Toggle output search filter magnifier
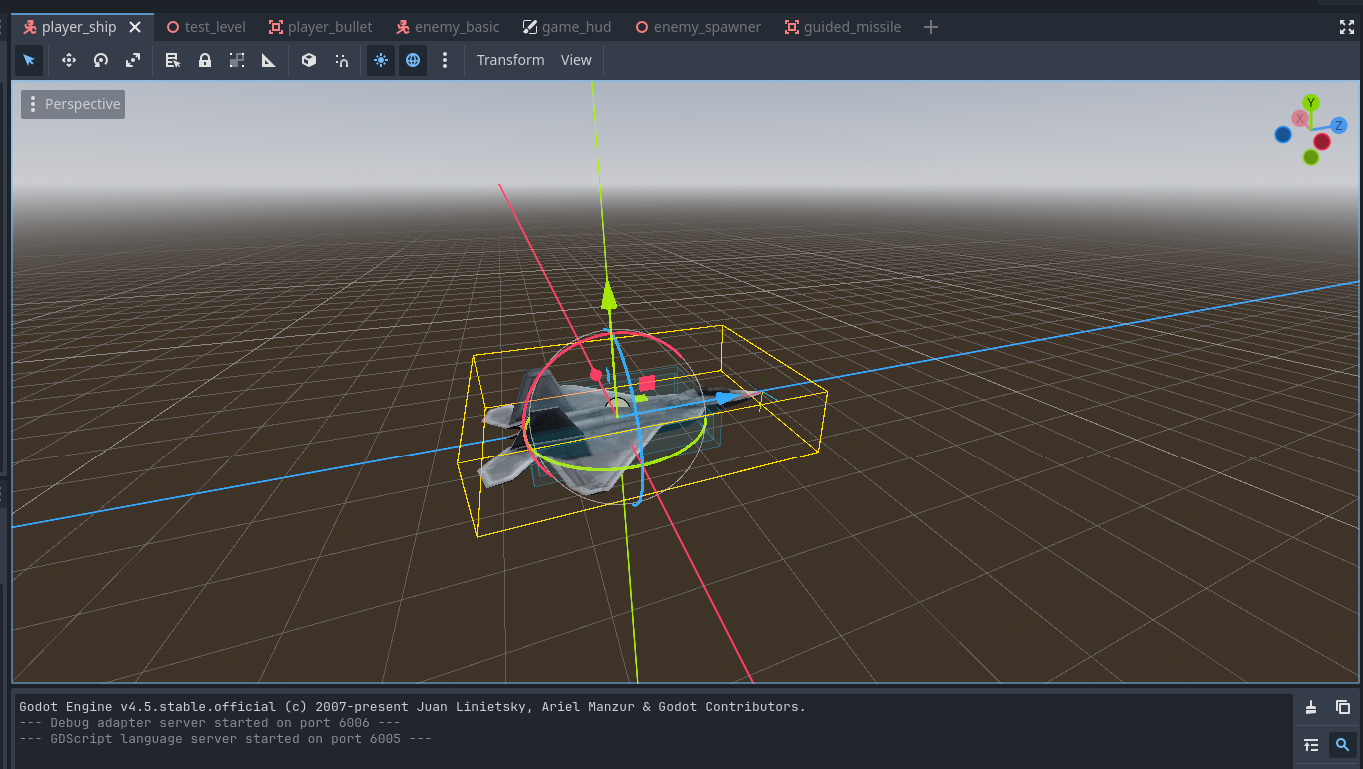 1343,745
